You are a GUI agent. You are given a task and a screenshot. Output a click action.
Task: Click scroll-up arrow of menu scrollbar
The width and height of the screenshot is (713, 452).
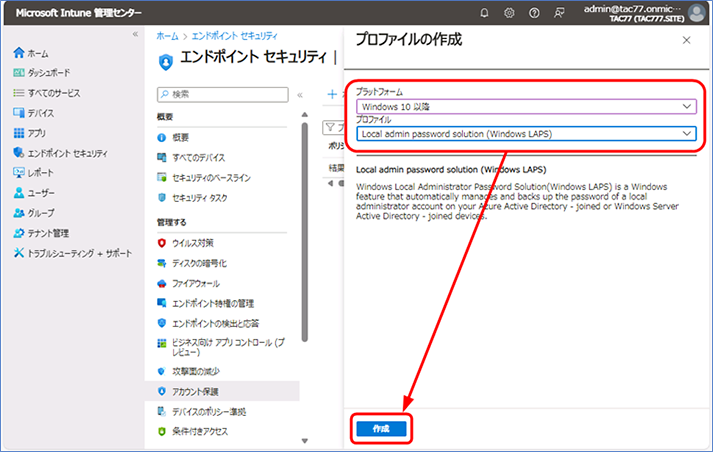point(305,115)
